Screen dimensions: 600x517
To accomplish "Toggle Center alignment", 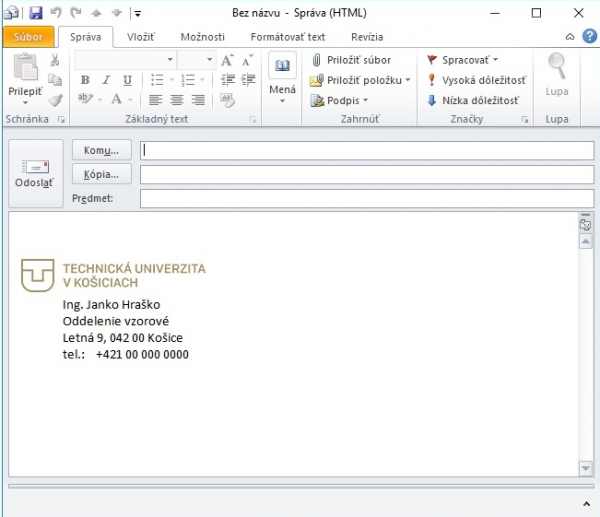I will (177, 100).
